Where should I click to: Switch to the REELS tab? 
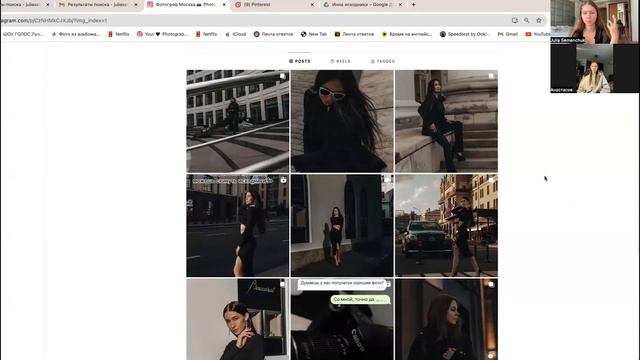click(x=340, y=61)
